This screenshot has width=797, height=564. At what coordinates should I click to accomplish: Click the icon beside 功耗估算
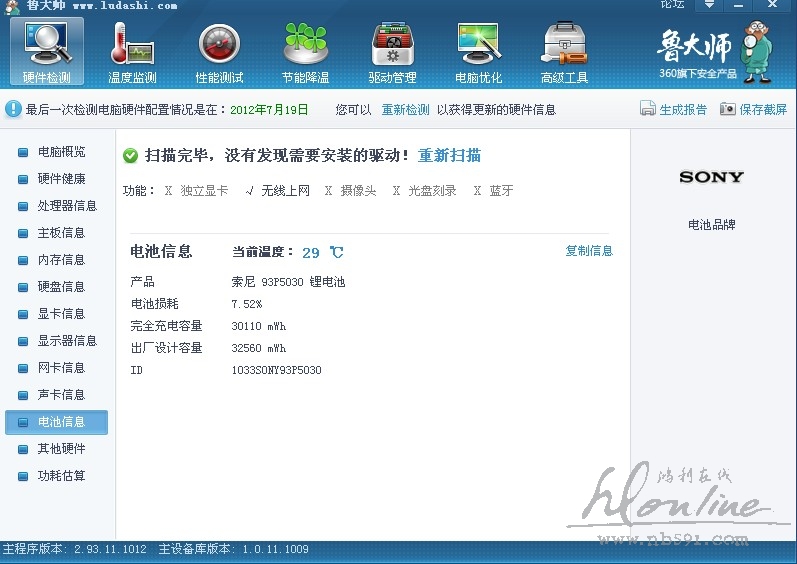click(x=23, y=476)
